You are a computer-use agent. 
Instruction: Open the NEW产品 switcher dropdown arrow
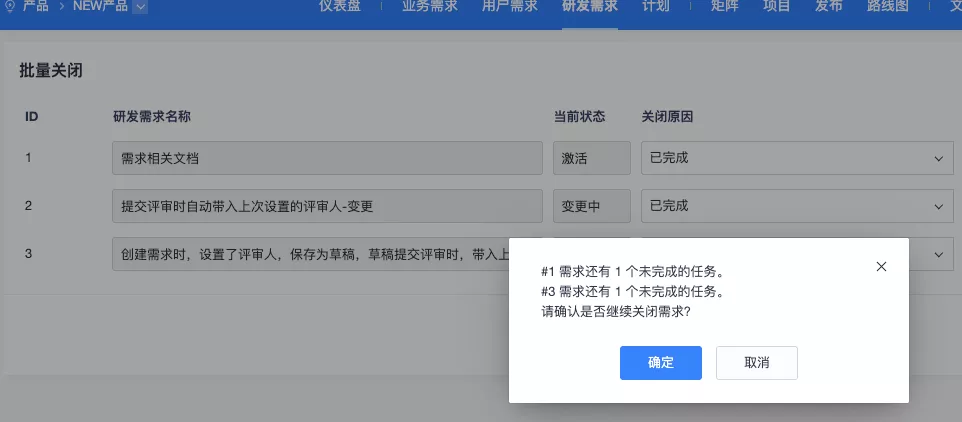140,7
